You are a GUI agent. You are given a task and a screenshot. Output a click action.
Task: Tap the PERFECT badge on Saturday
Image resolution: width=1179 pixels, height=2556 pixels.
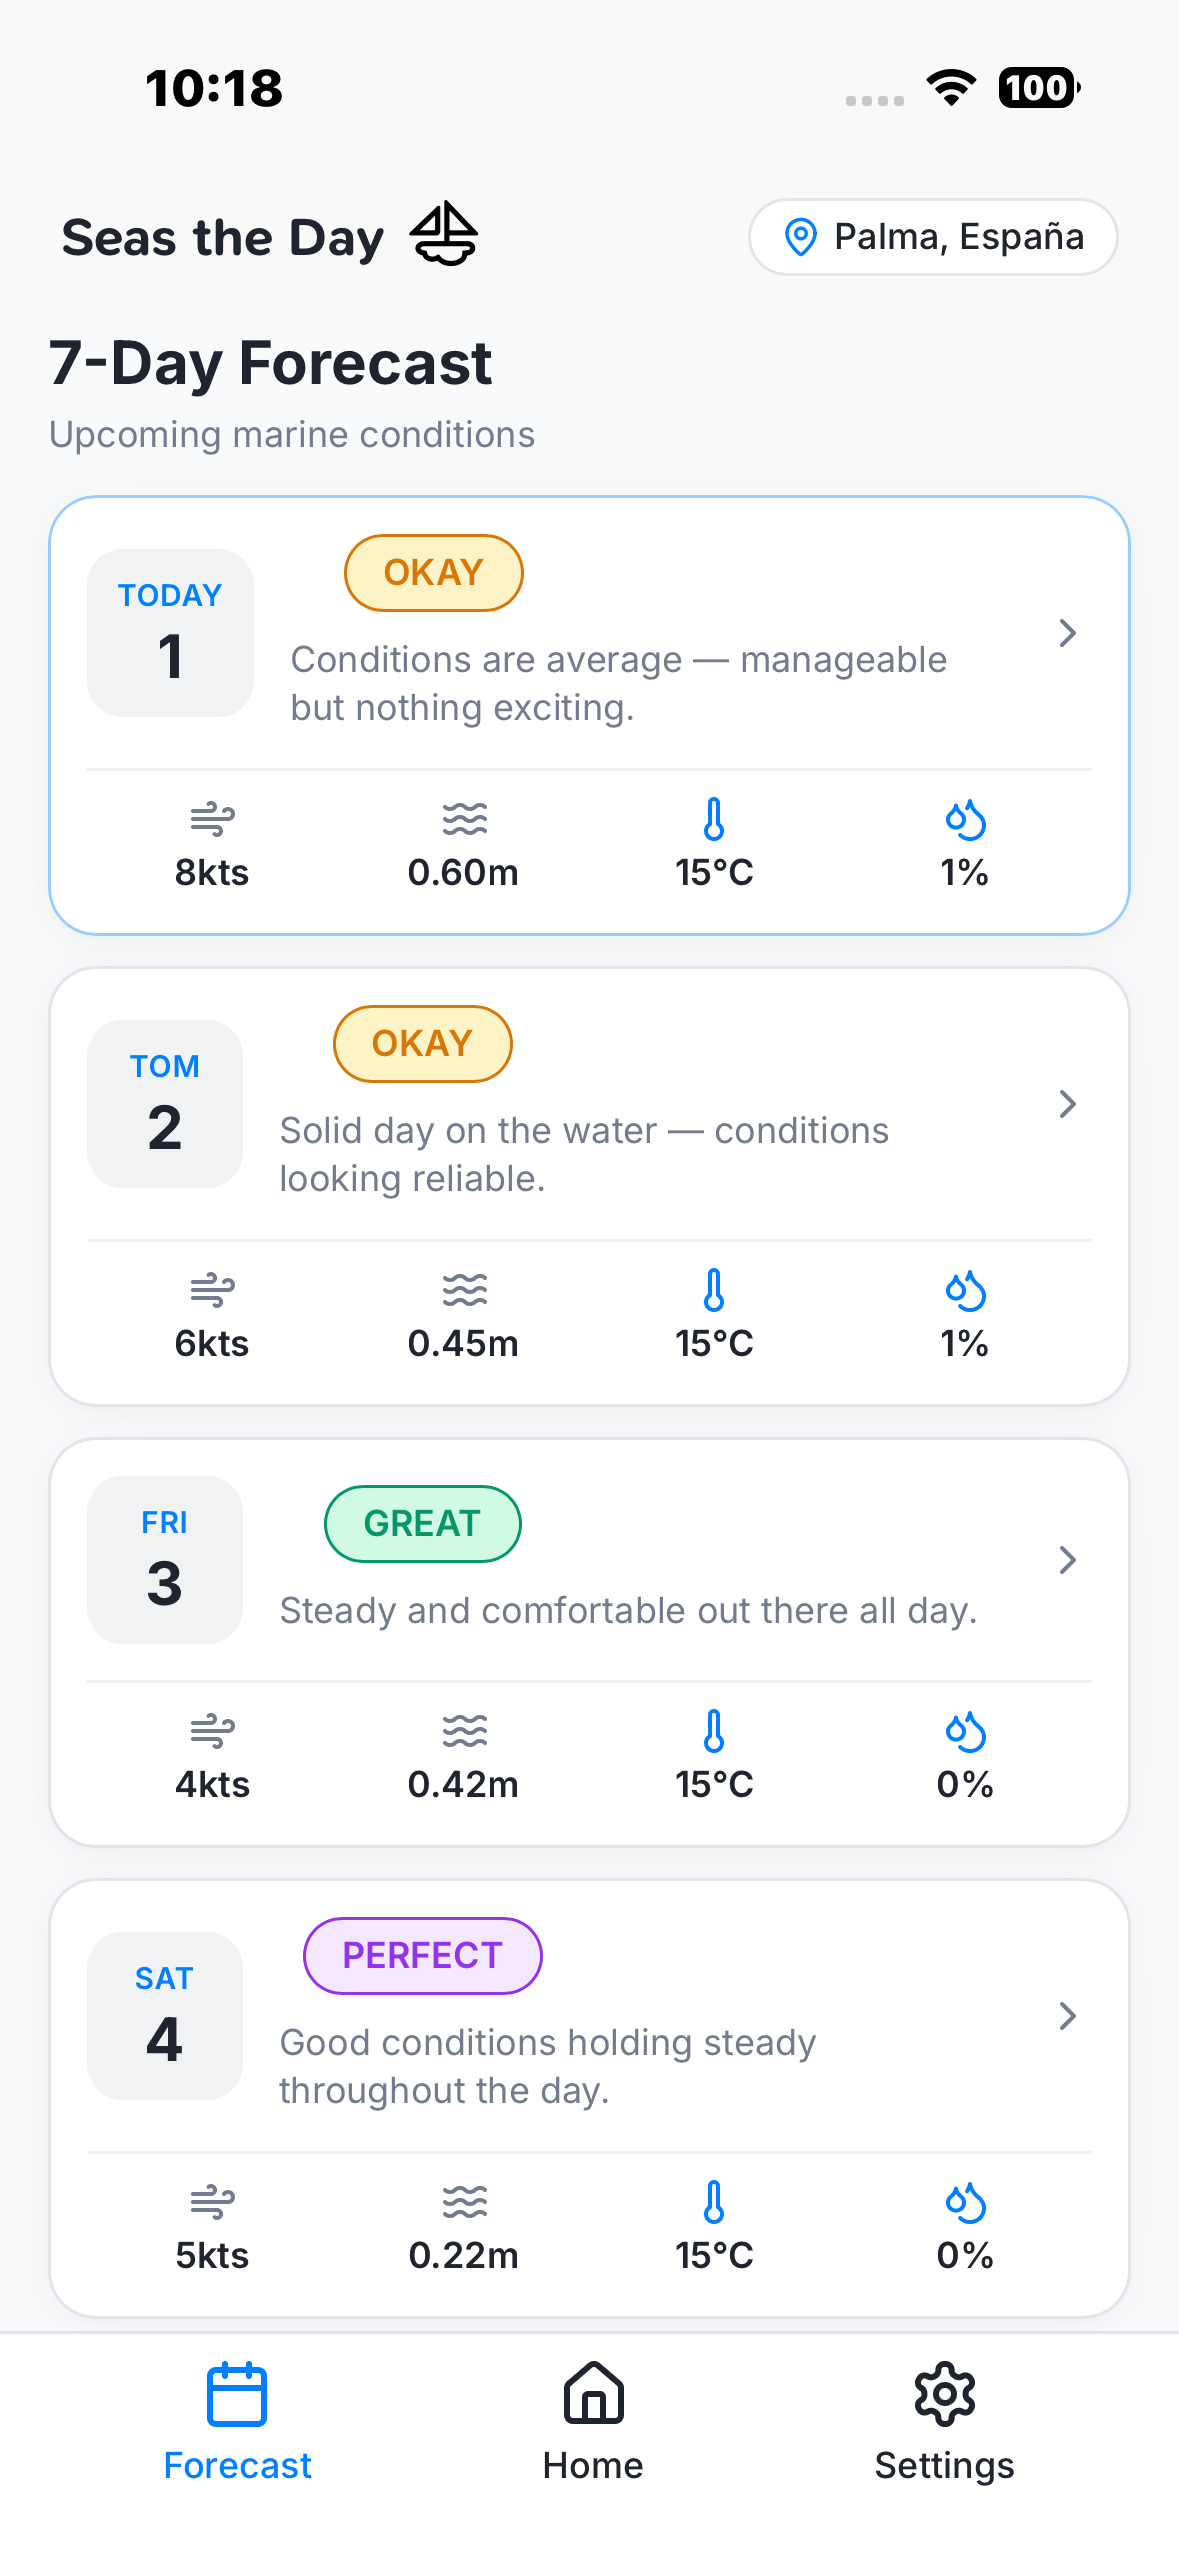click(x=422, y=1955)
